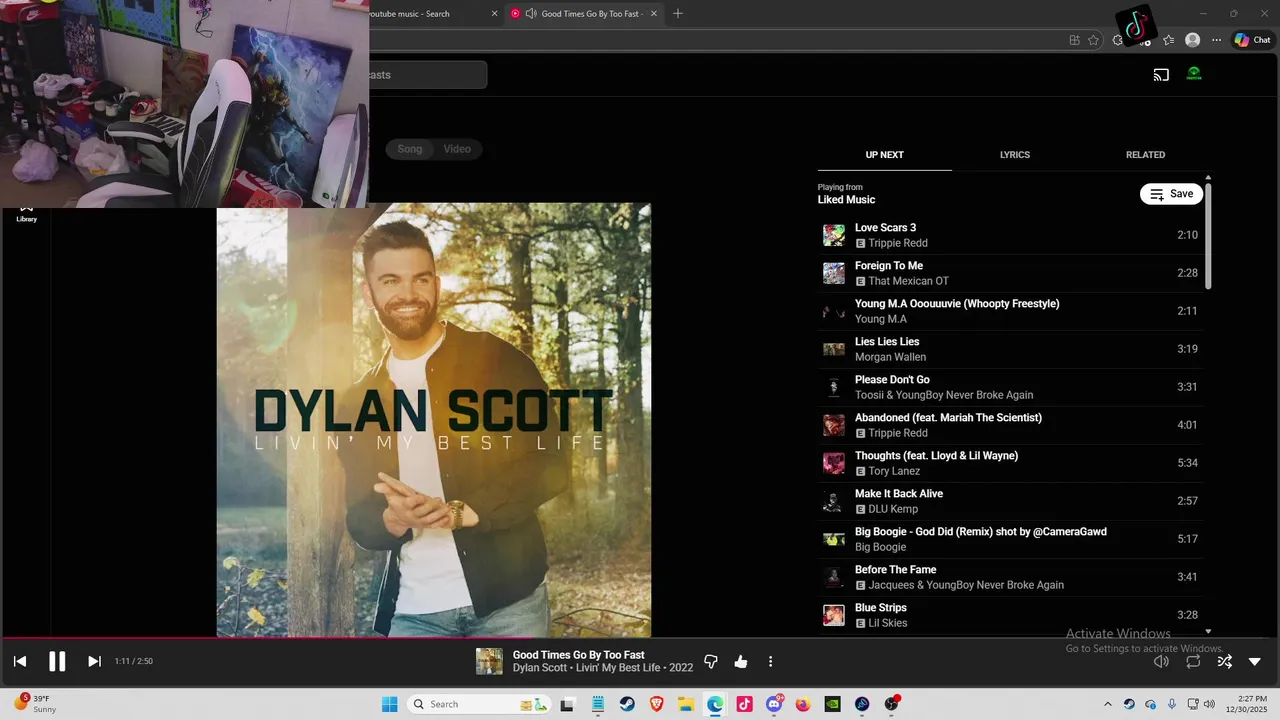Viewport: 1280px width, 720px height.
Task: Open Copilot Chat button
Action: (x=1251, y=40)
